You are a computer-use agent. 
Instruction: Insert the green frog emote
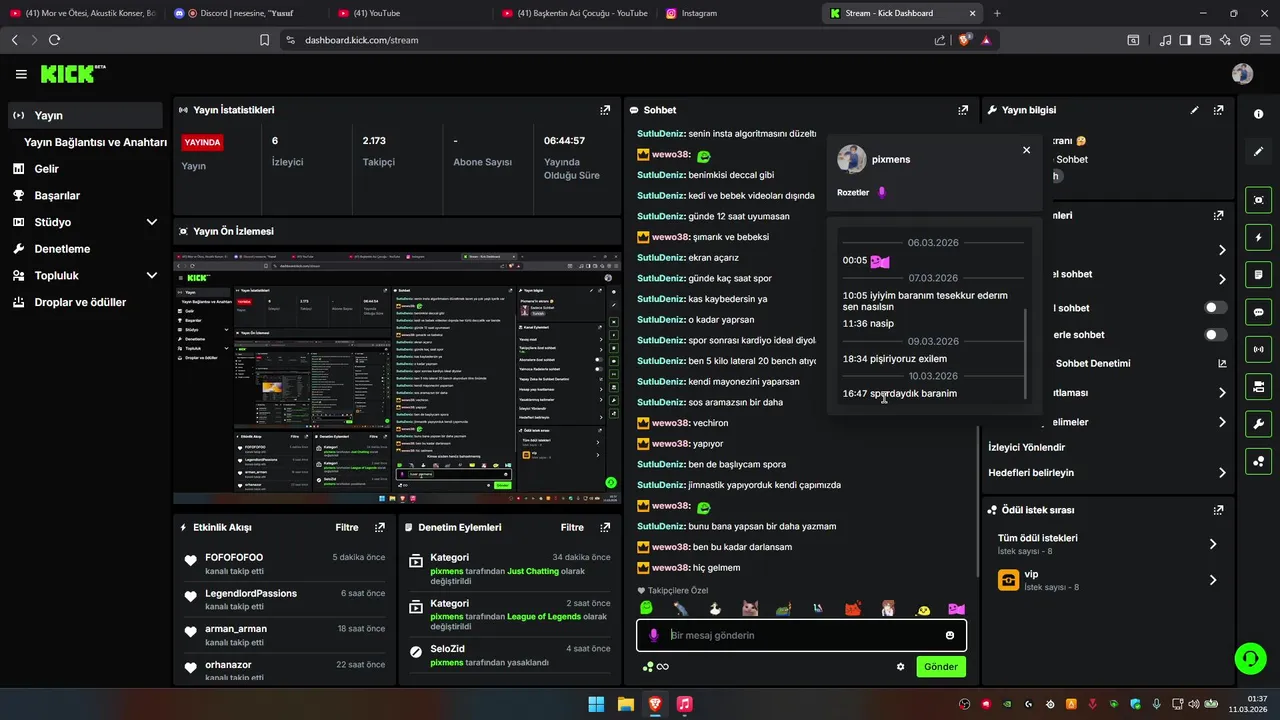[647, 608]
